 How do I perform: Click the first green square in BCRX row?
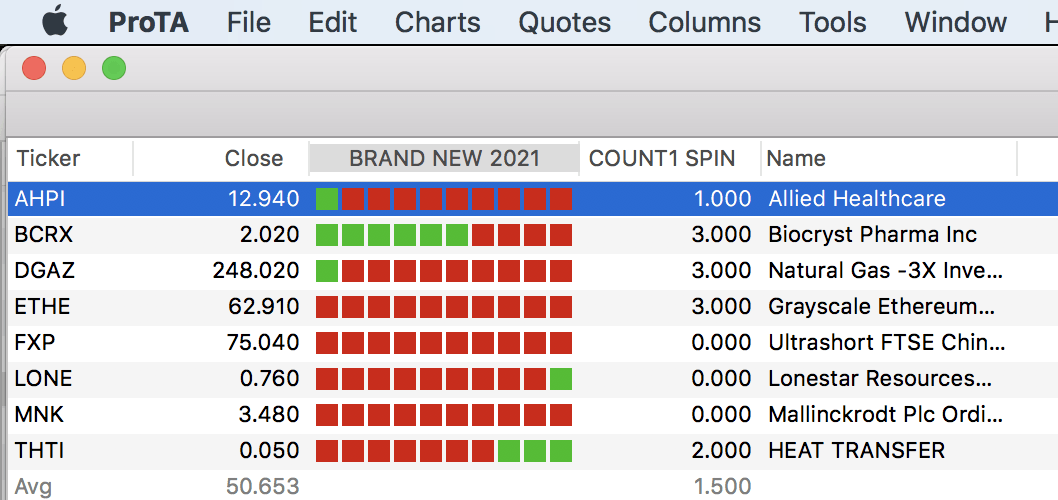327,235
